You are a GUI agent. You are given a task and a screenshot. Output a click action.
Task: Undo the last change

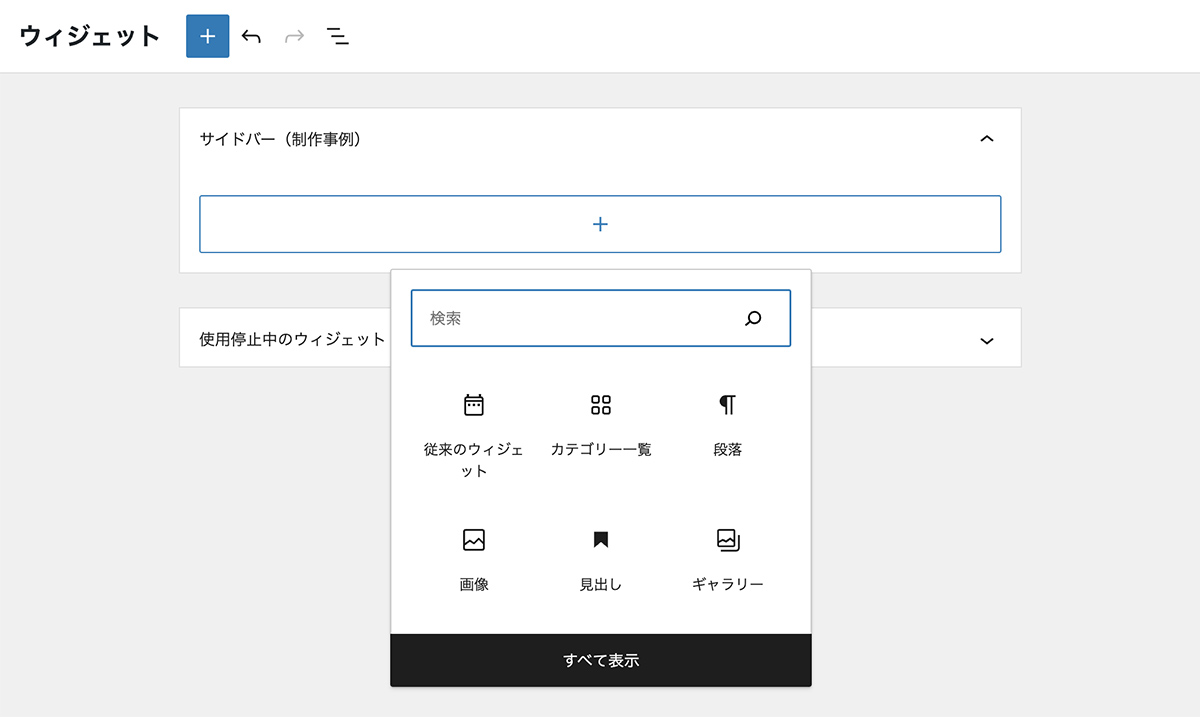click(x=251, y=37)
